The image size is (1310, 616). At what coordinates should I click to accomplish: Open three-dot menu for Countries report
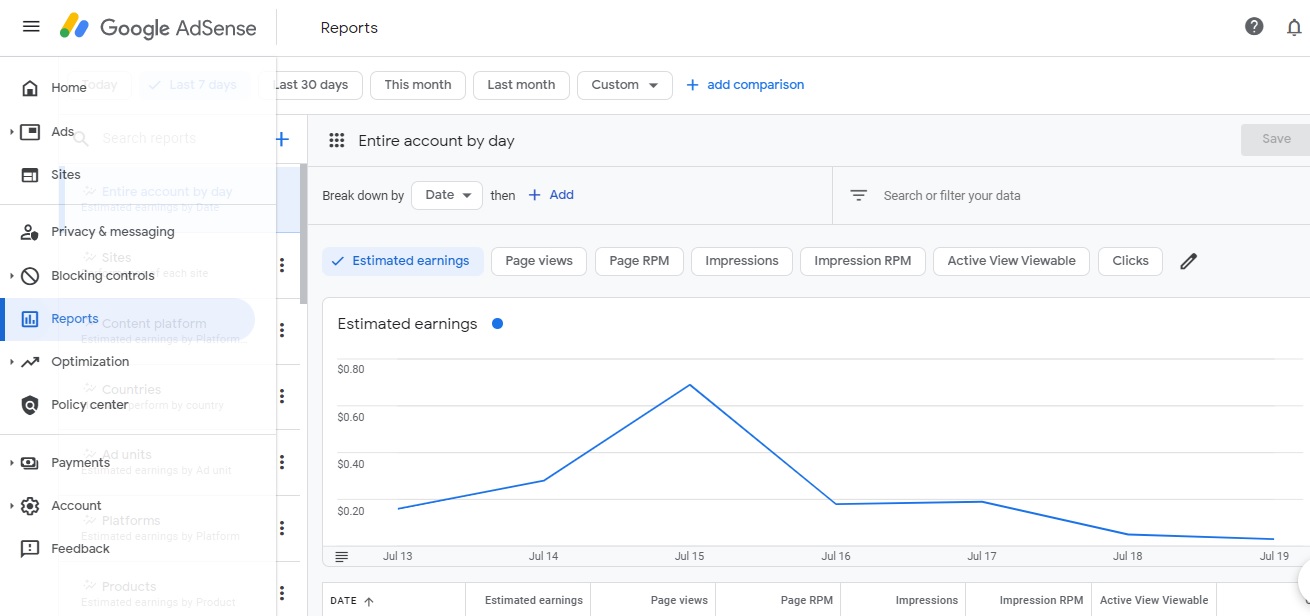(x=282, y=397)
